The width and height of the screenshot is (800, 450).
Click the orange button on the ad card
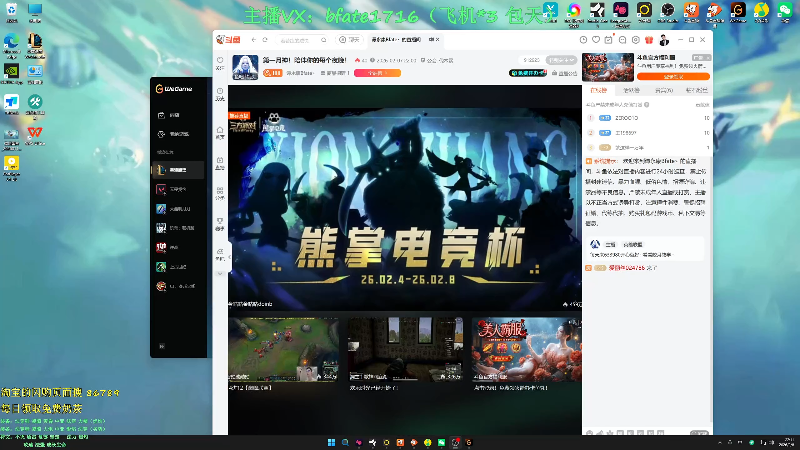click(x=673, y=77)
